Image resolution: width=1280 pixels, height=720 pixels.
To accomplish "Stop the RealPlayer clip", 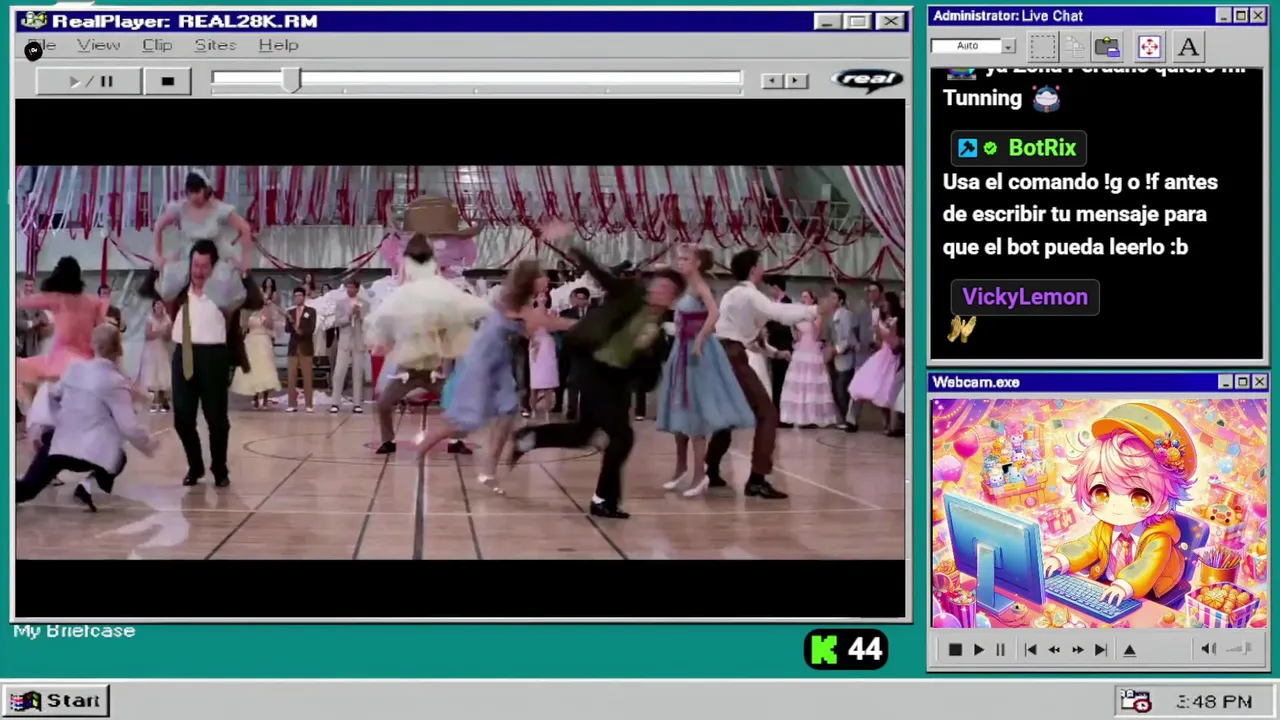I will [167, 81].
